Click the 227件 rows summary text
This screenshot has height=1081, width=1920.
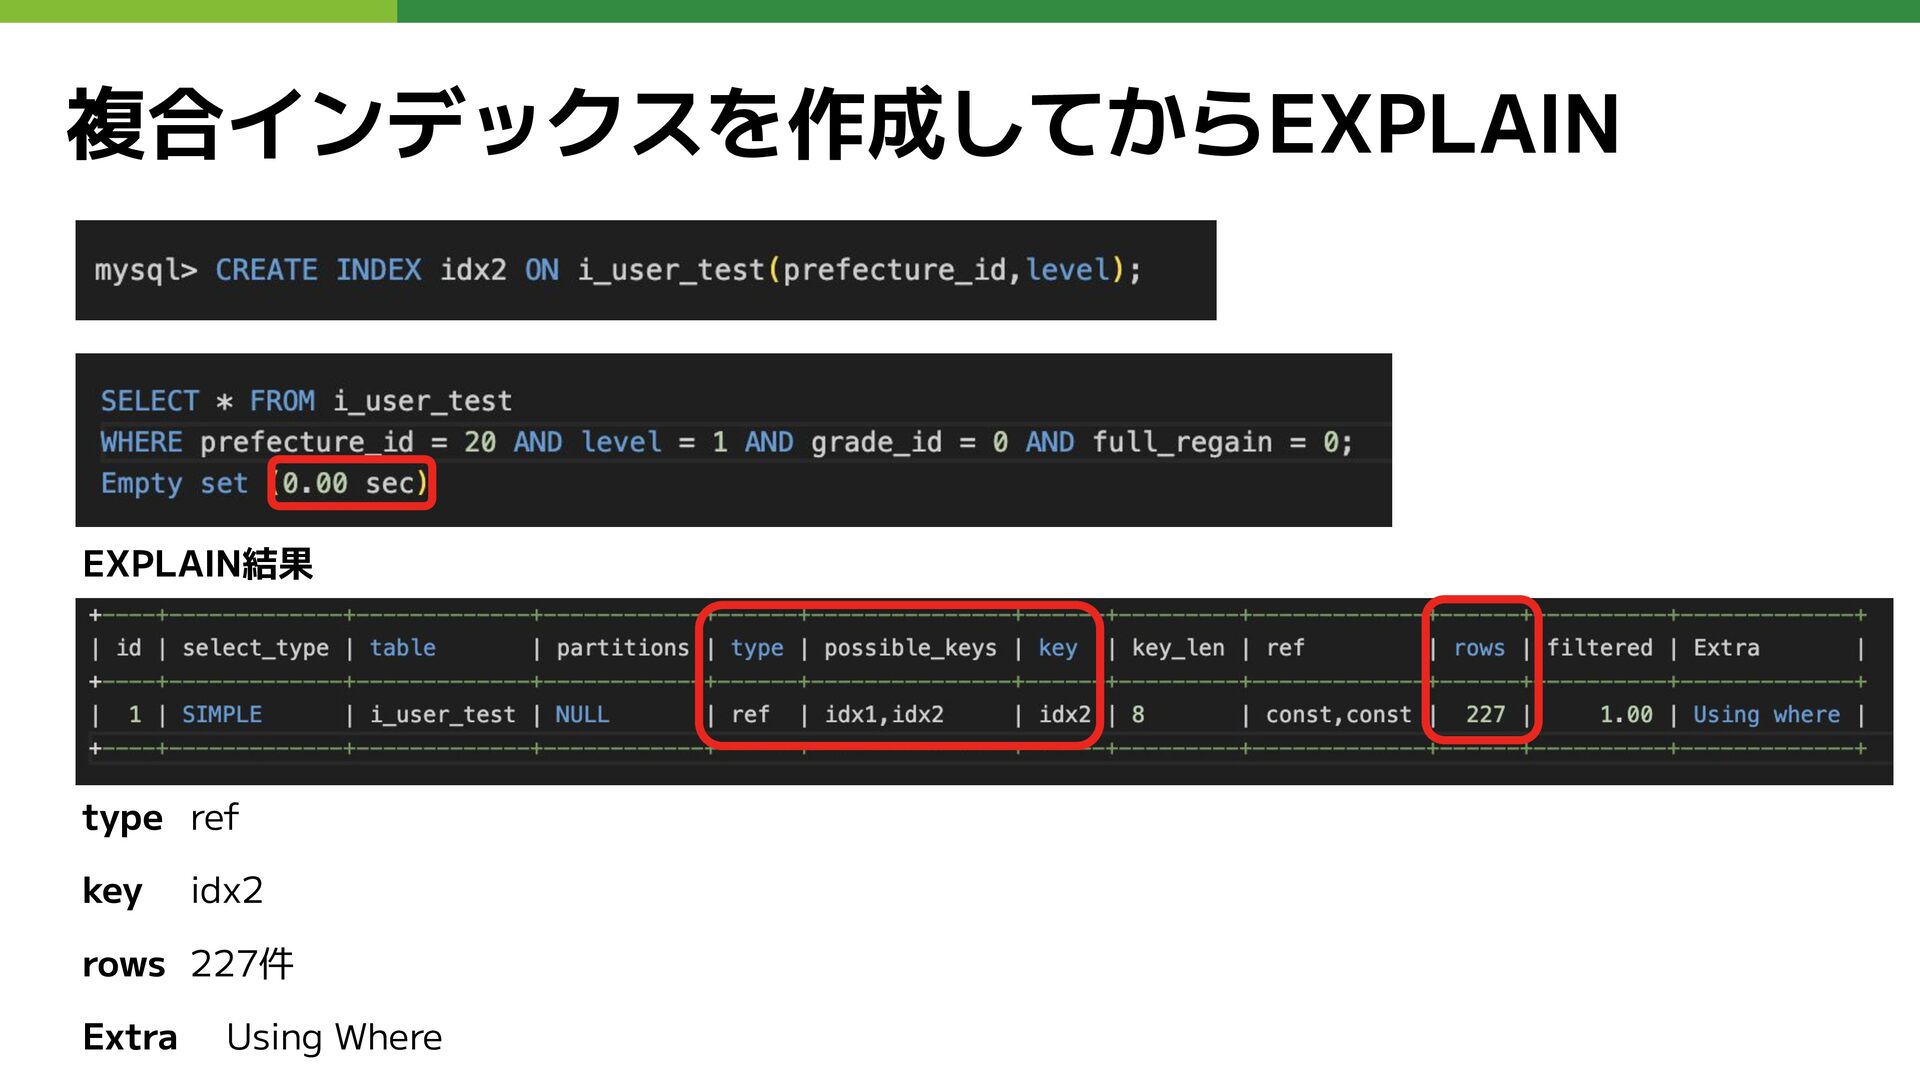(x=242, y=964)
